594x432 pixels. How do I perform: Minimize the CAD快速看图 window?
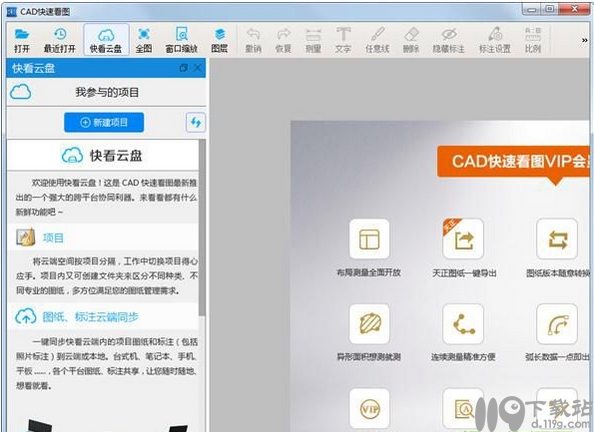pyautogui.click(x=532, y=9)
